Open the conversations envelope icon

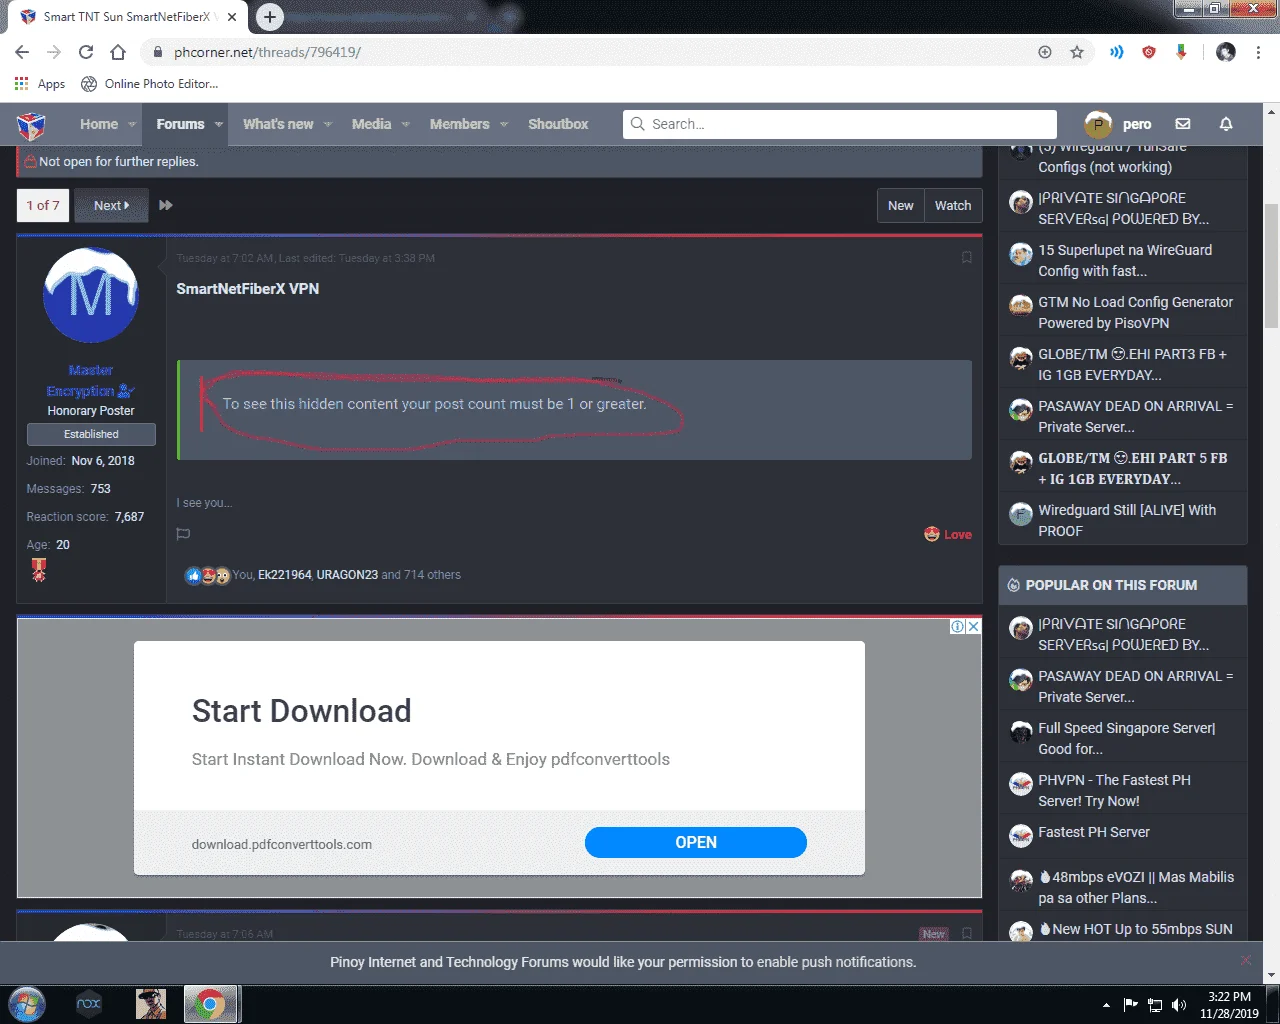tap(1183, 124)
